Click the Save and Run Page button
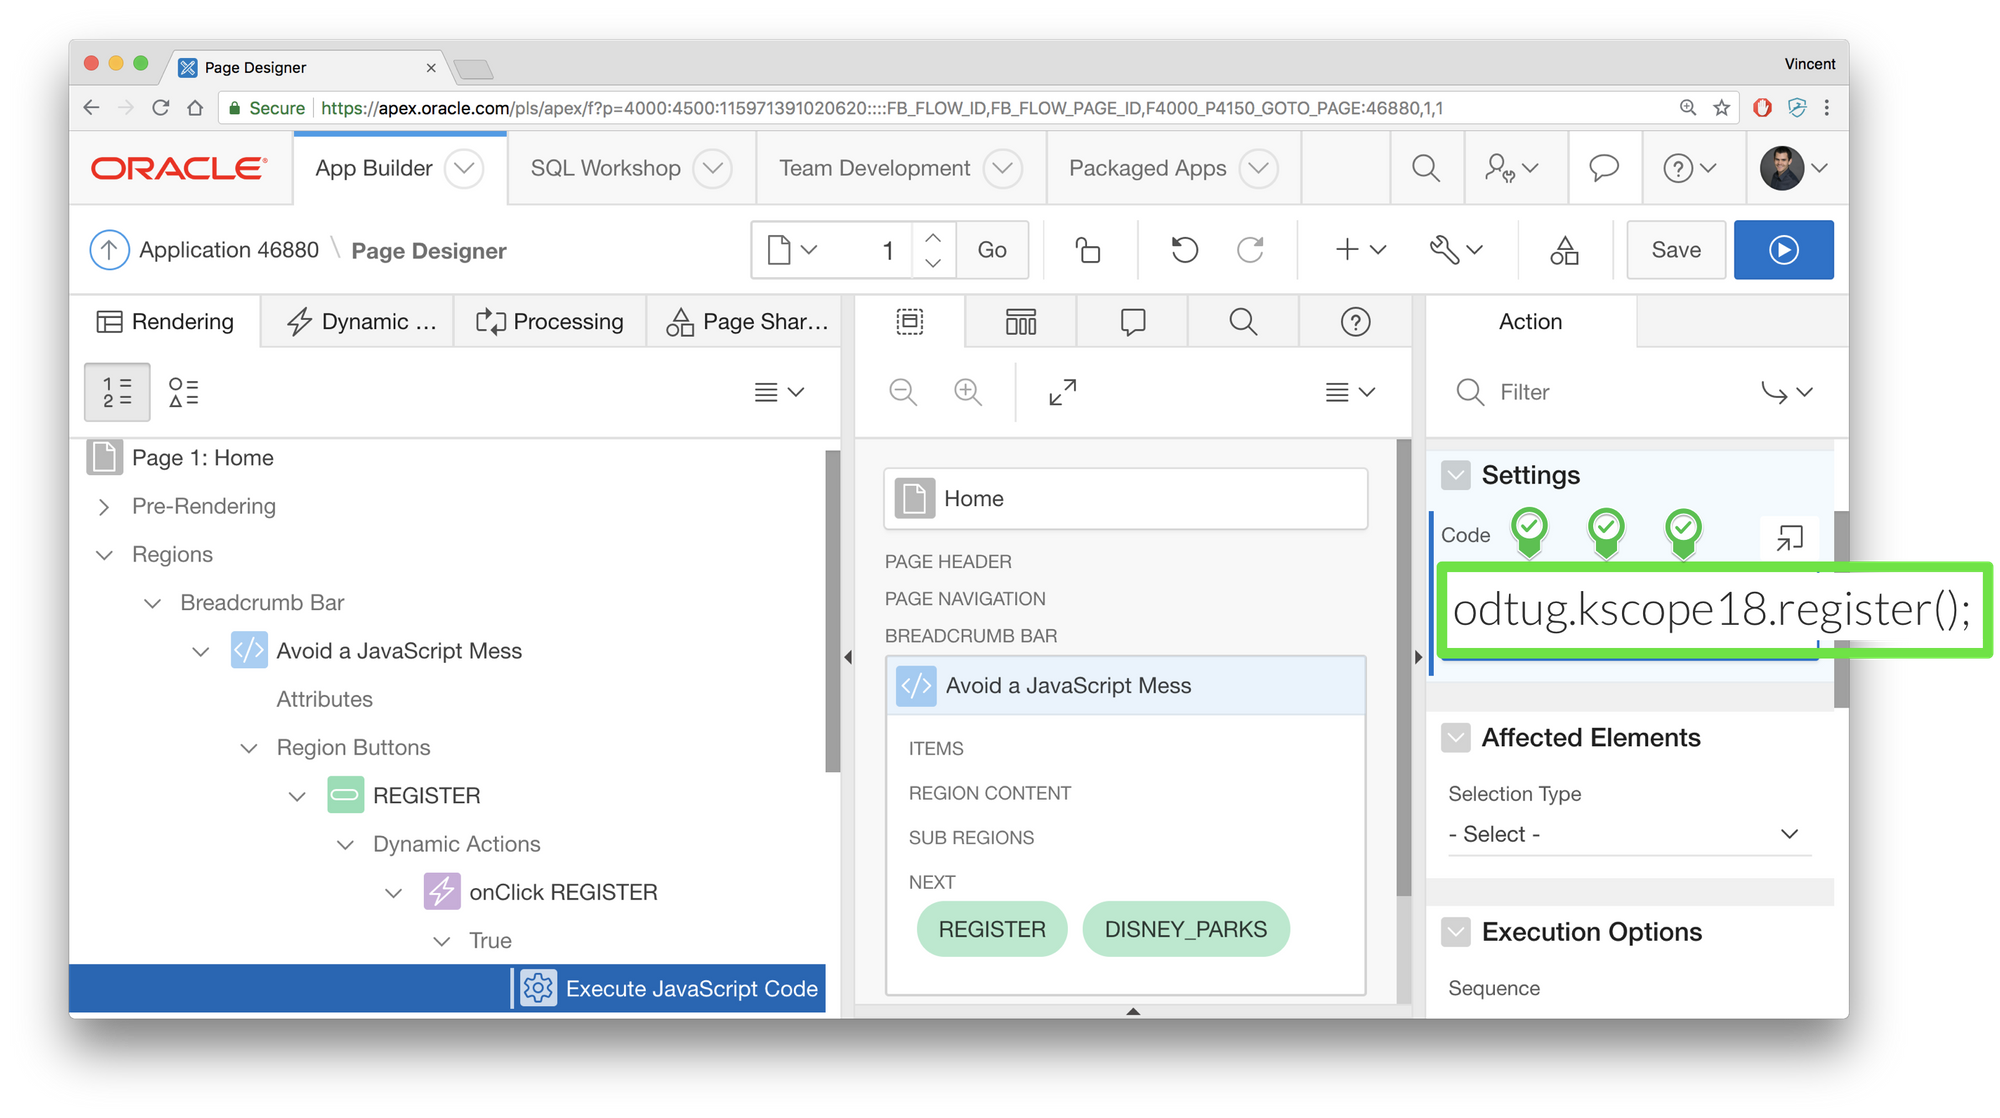Viewport: 2000px width, 1118px height. 1783,250
